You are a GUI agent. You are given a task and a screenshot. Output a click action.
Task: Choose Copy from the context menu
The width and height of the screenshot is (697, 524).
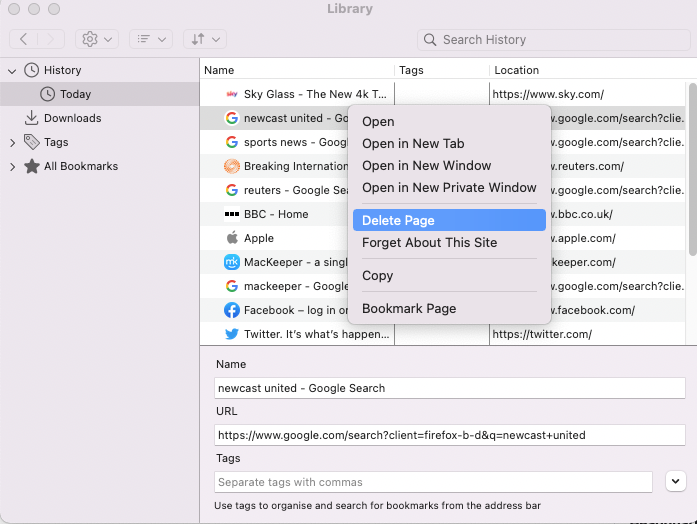(449, 276)
